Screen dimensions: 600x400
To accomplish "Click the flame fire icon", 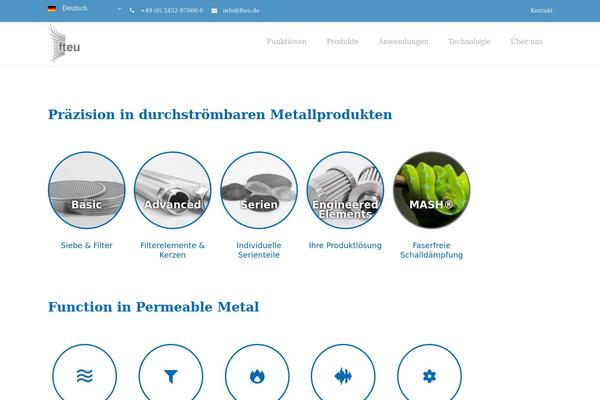I will [x=257, y=376].
